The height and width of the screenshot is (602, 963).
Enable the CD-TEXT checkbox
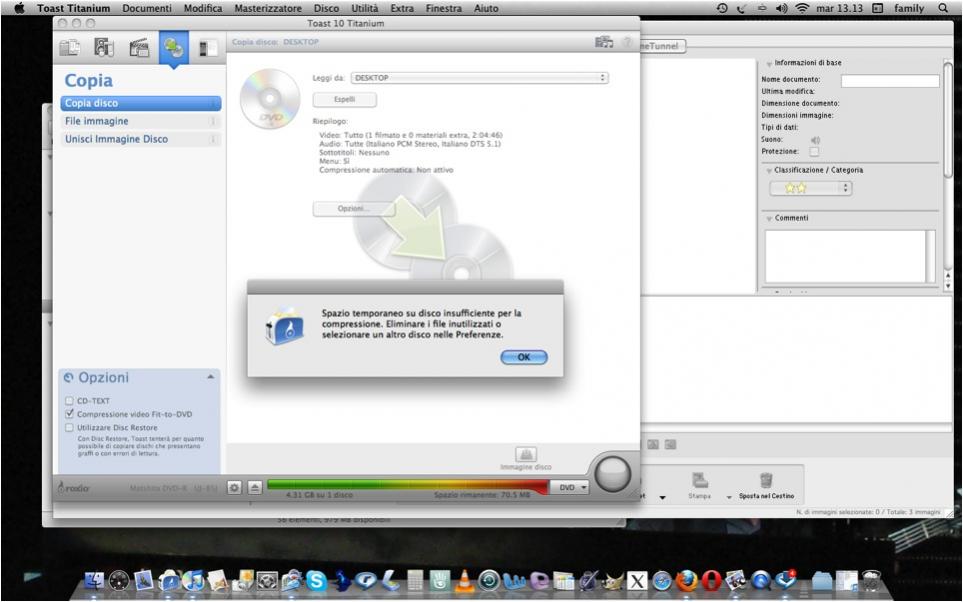point(69,401)
